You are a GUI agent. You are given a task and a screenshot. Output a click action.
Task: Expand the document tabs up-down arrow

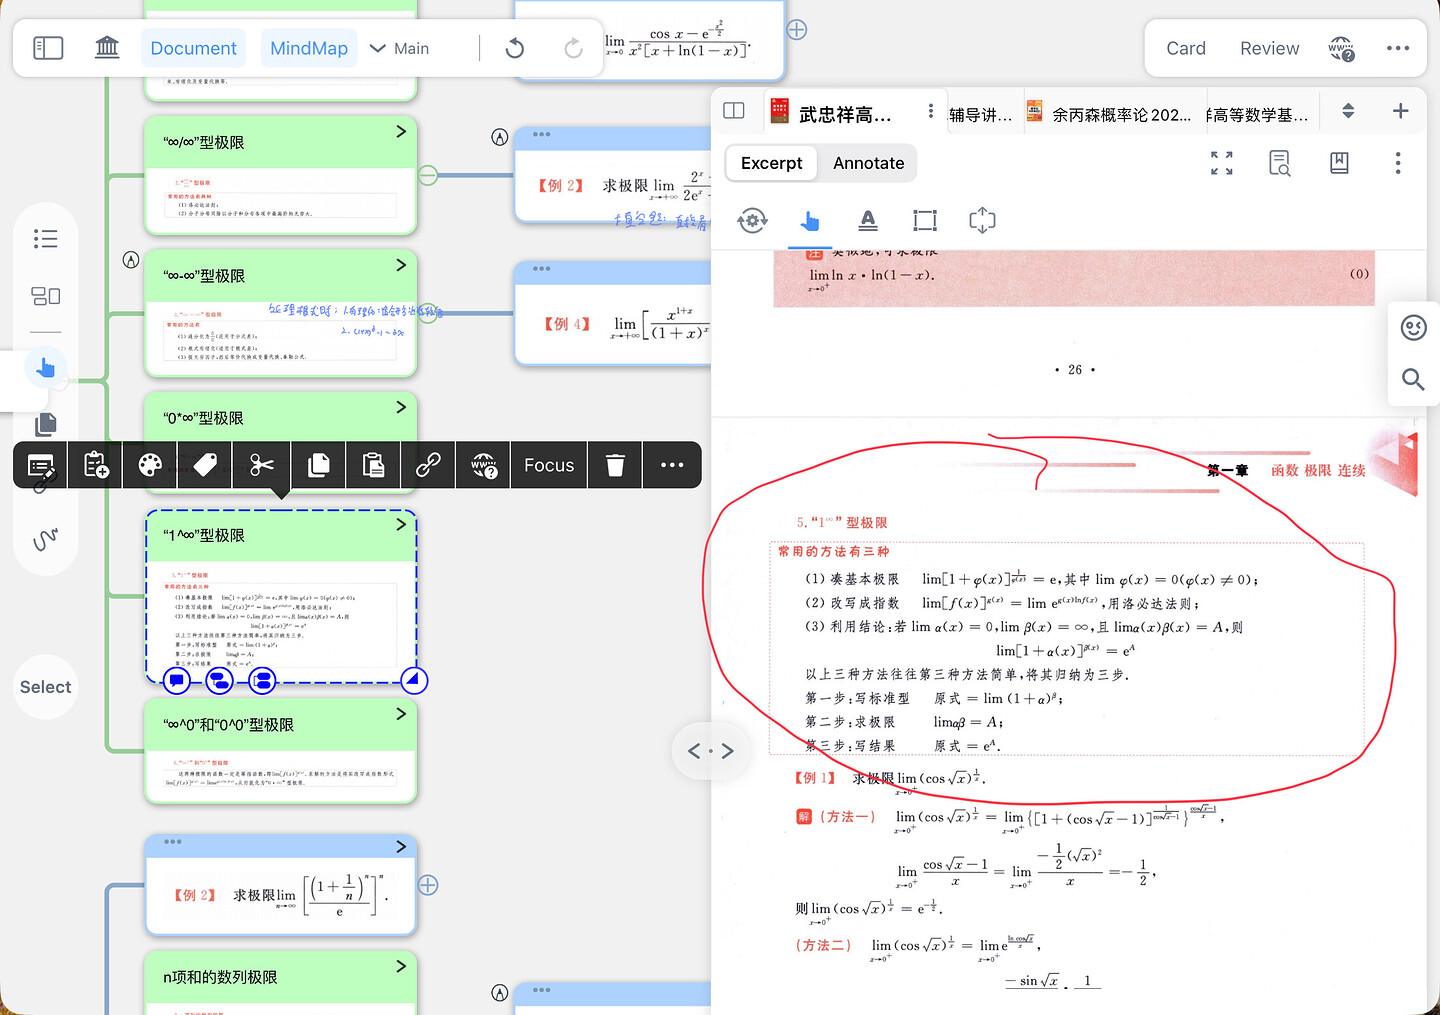pos(1348,111)
